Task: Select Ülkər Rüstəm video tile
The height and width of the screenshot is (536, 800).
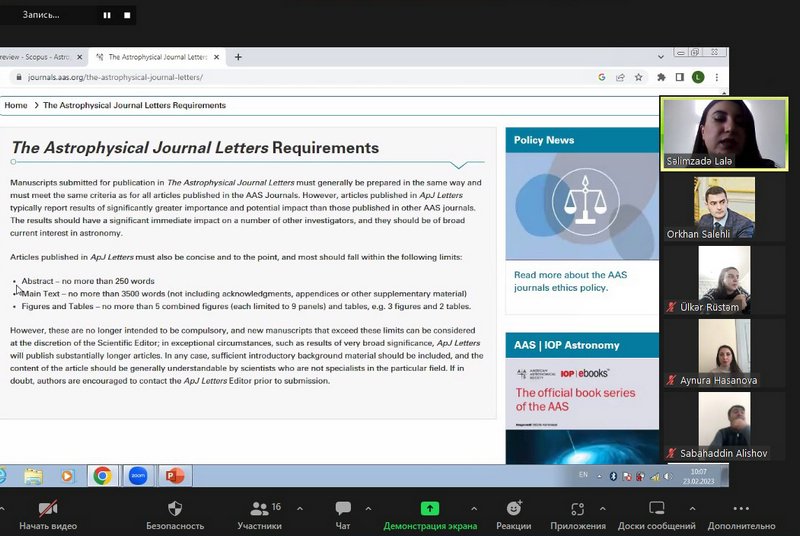Action: (x=724, y=280)
